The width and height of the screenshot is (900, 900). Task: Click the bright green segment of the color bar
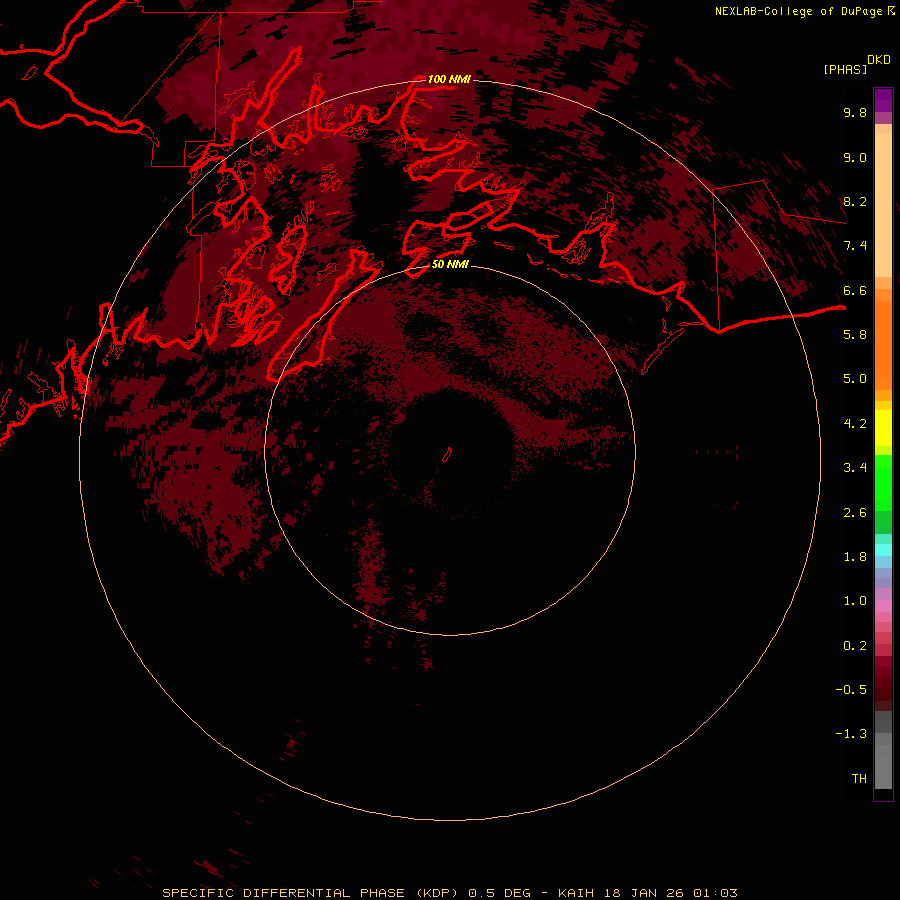(x=883, y=483)
